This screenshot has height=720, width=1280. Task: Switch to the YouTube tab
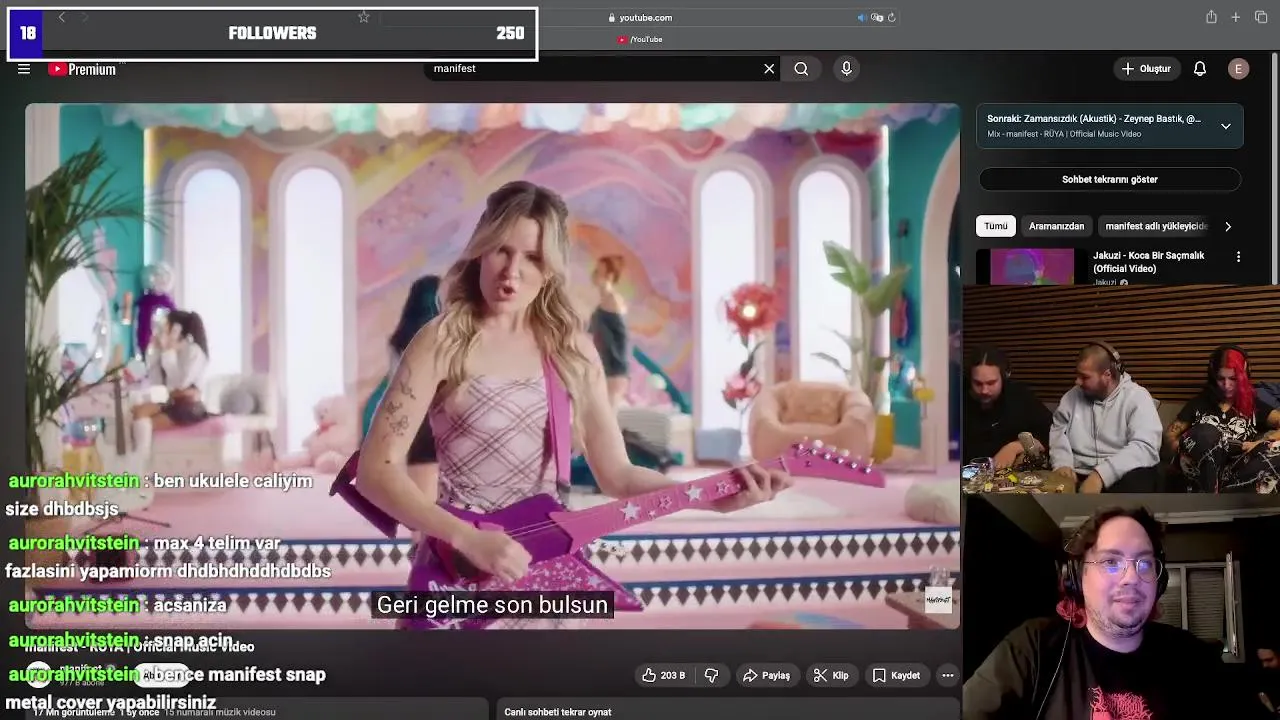640,39
